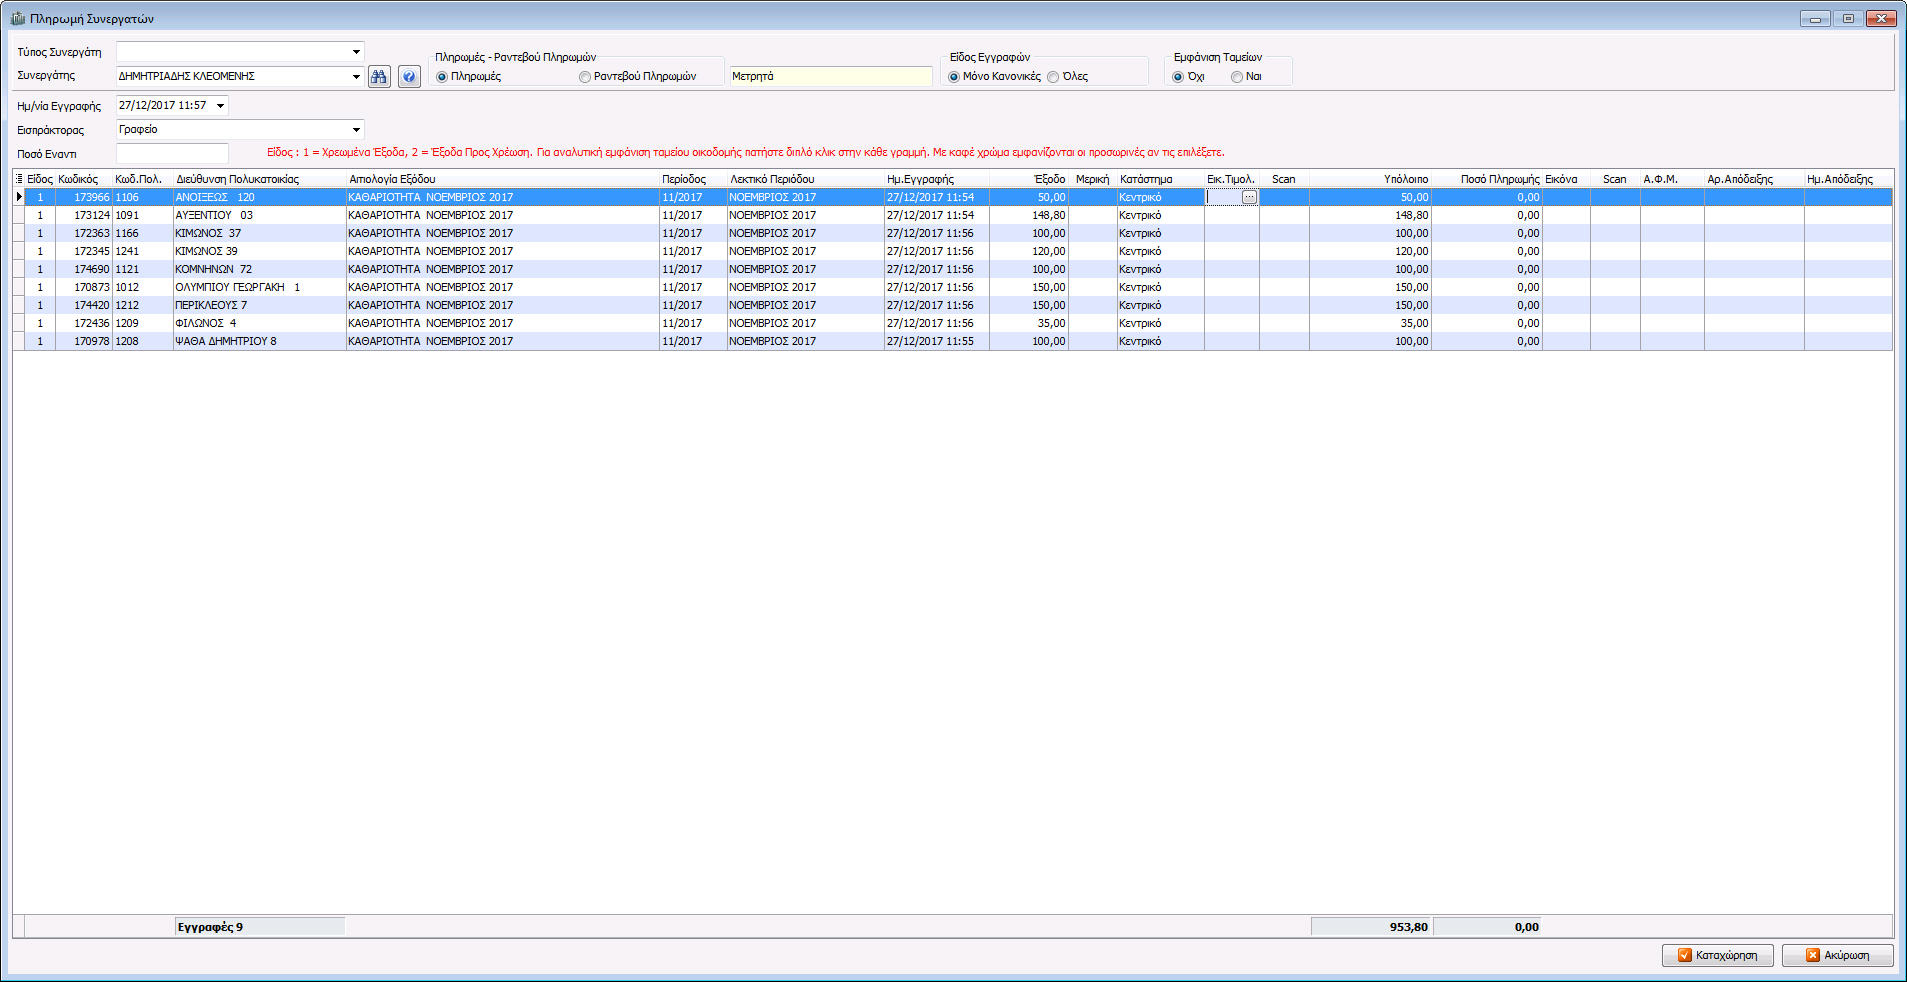Open the grid column chooser icon left of Είδος
Image resolution: width=1907 pixels, height=982 pixels.
pos(19,179)
